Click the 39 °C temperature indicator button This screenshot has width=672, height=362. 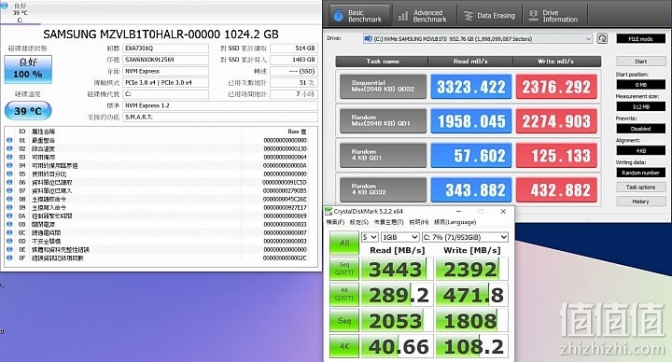tap(28, 111)
